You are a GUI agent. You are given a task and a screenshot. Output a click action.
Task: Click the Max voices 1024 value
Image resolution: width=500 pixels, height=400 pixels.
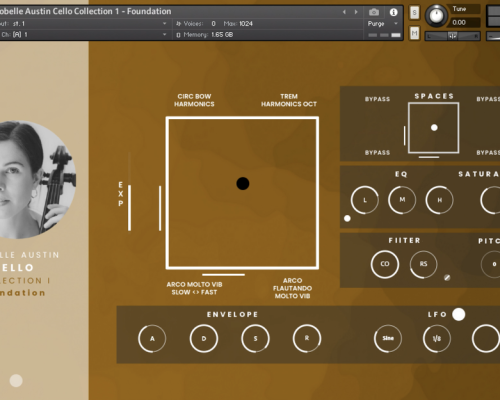click(x=246, y=24)
